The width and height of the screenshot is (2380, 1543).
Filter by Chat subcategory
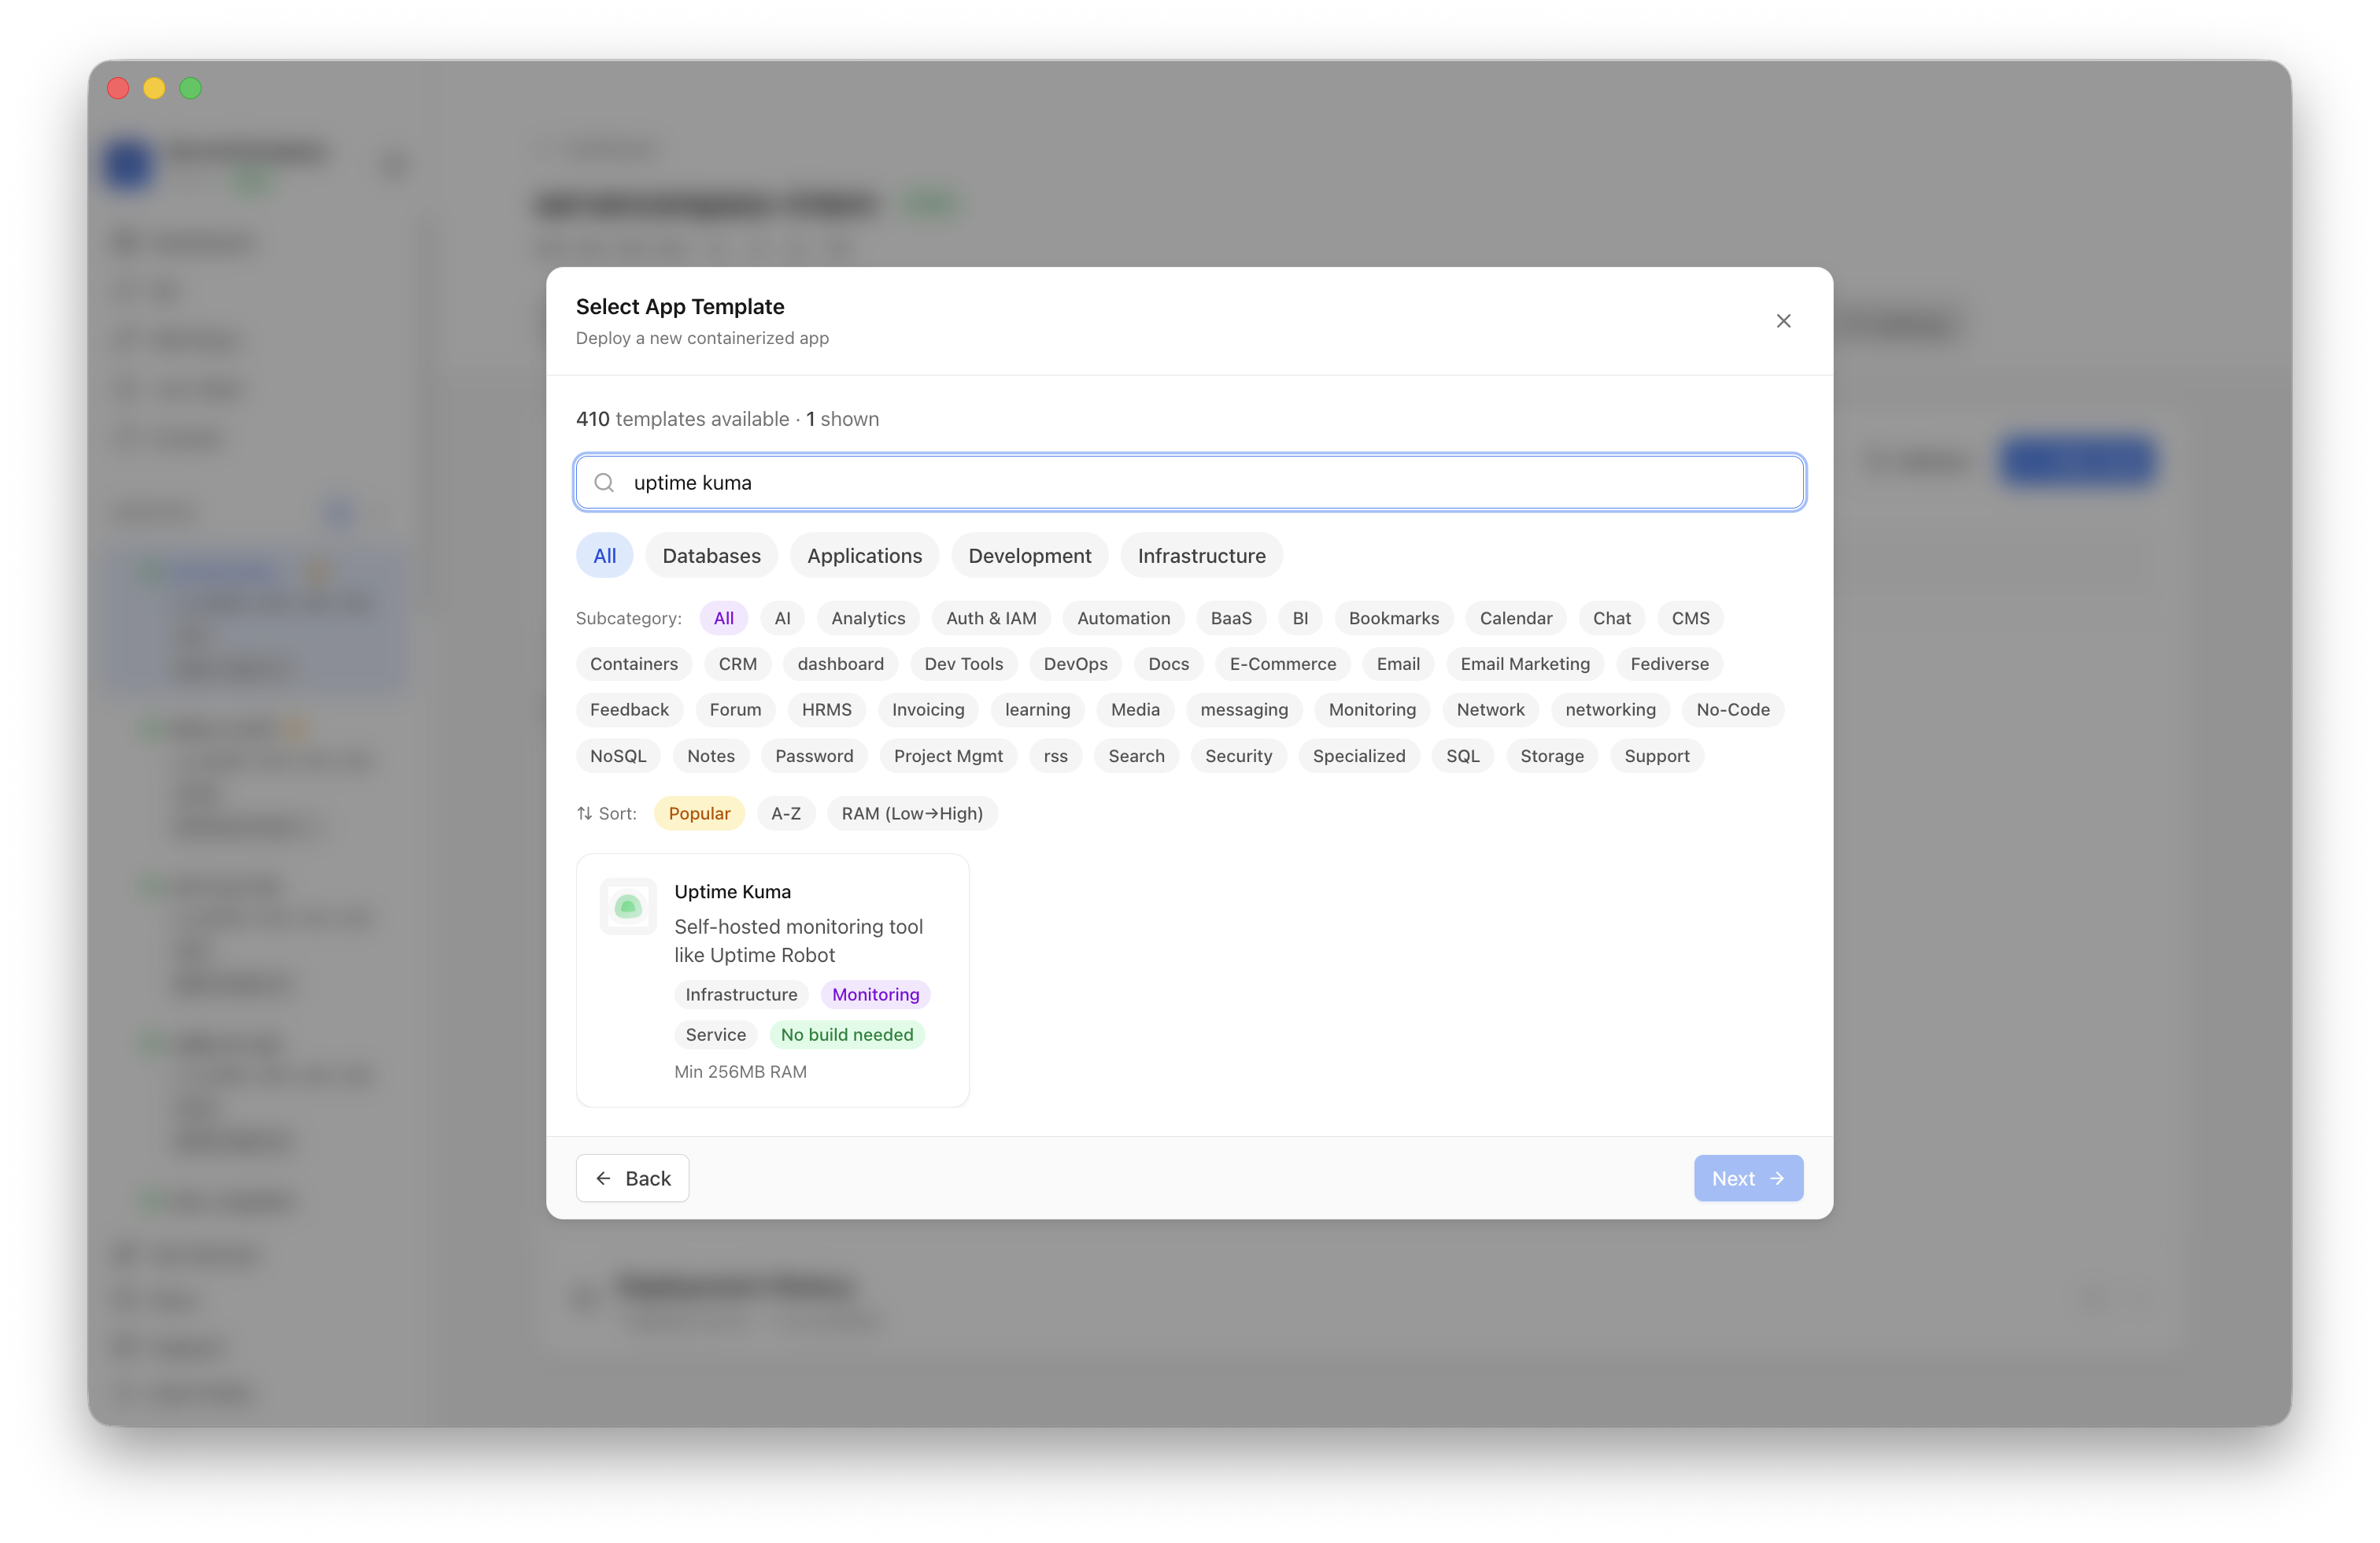1612,618
